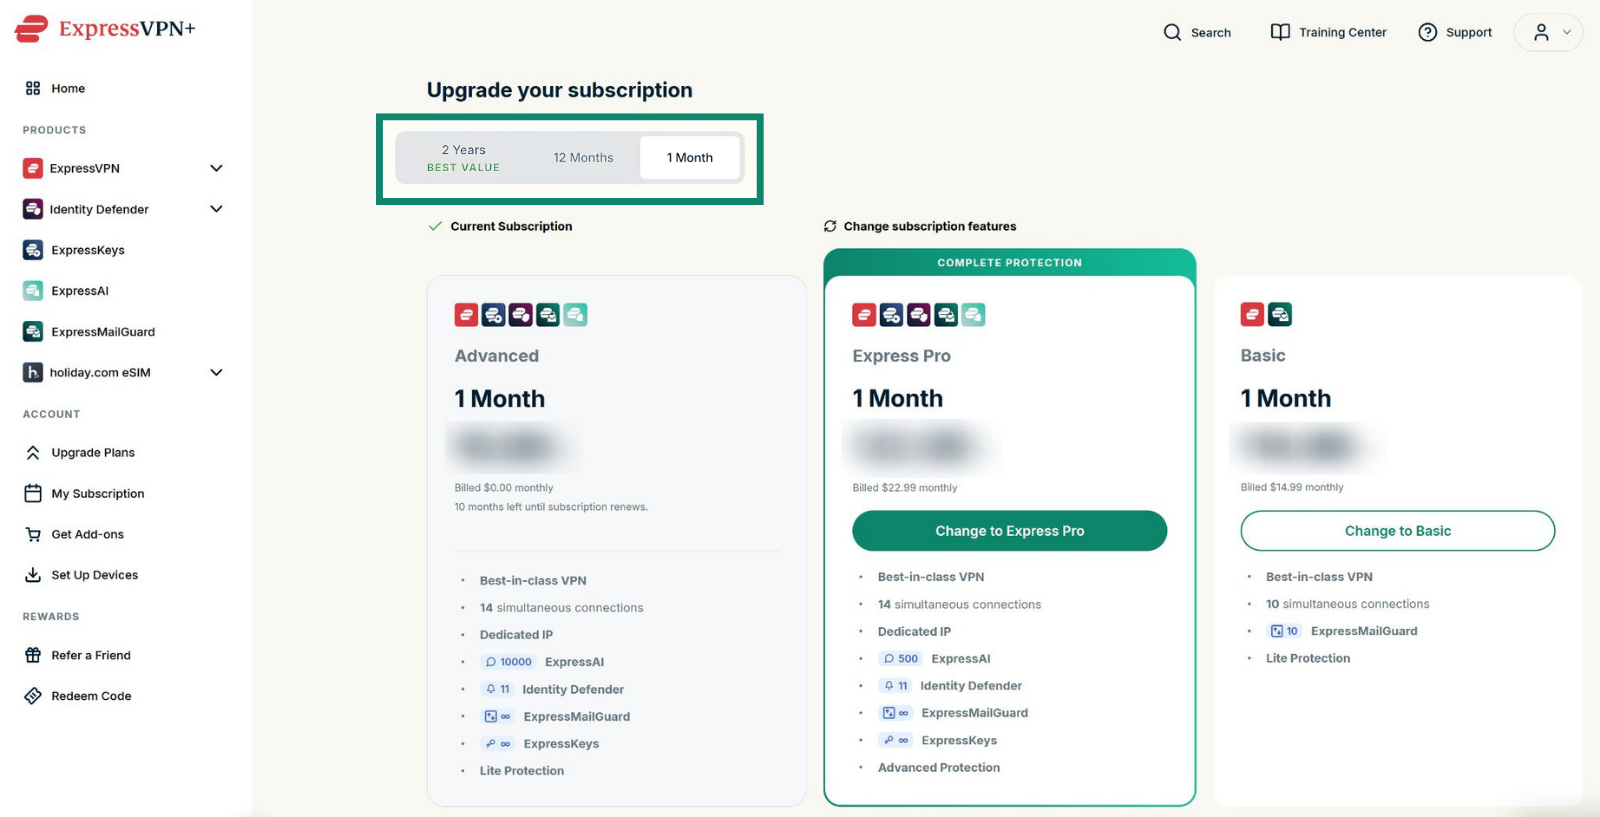Select the ExpressMailGuard sidebar icon
Image resolution: width=1600 pixels, height=817 pixels.
point(33,331)
